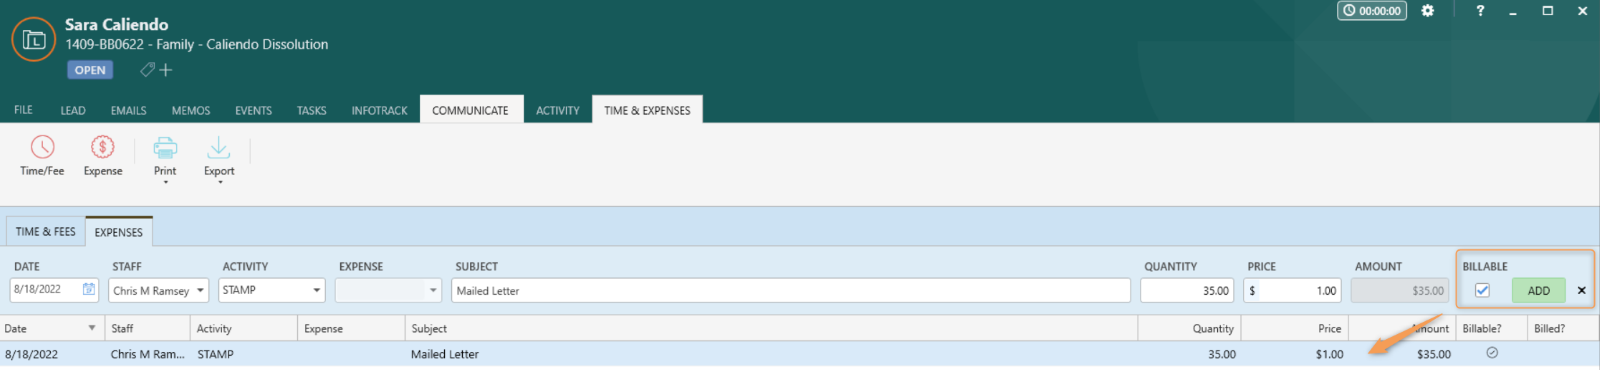Screen dimensions: 1600x370
Task: Click billable status circle in expense row
Action: (x=1492, y=353)
